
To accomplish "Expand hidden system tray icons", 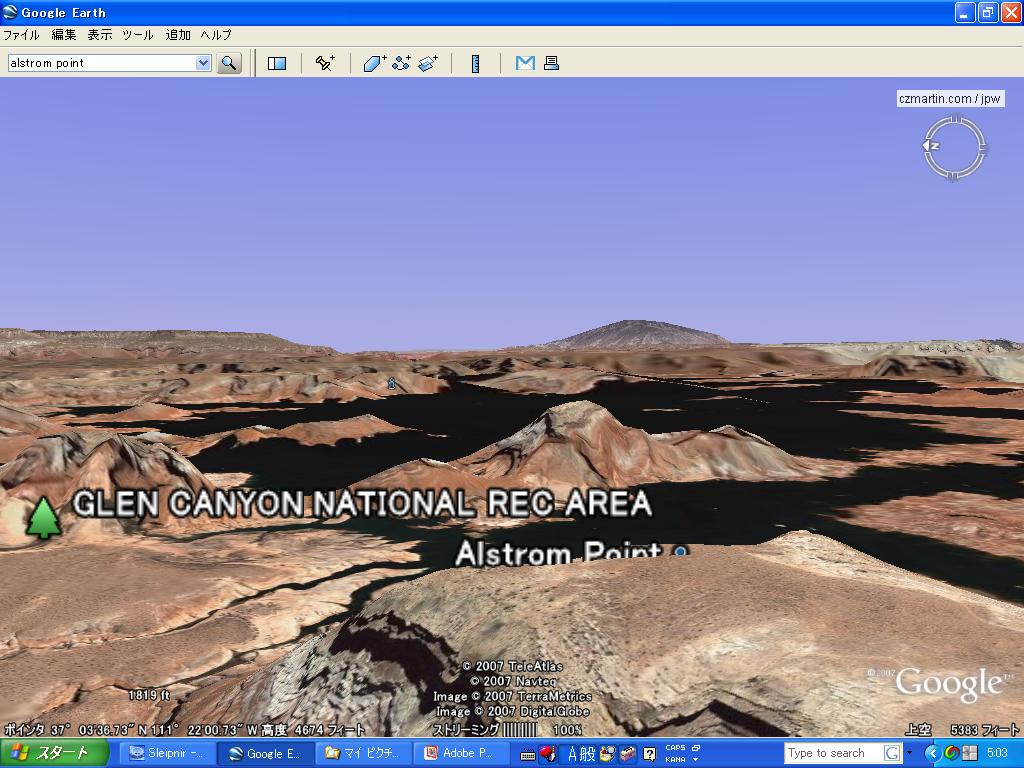I will [x=933, y=753].
